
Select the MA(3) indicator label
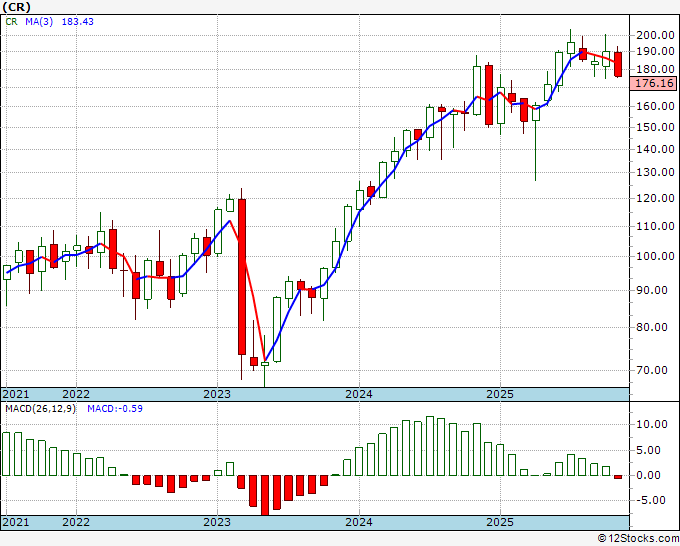(39, 22)
